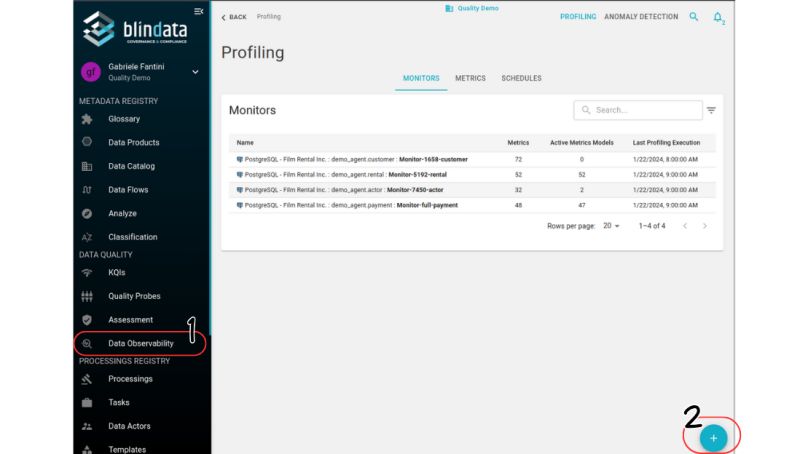Click the Last Profiling Execution column header

click(x=666, y=143)
